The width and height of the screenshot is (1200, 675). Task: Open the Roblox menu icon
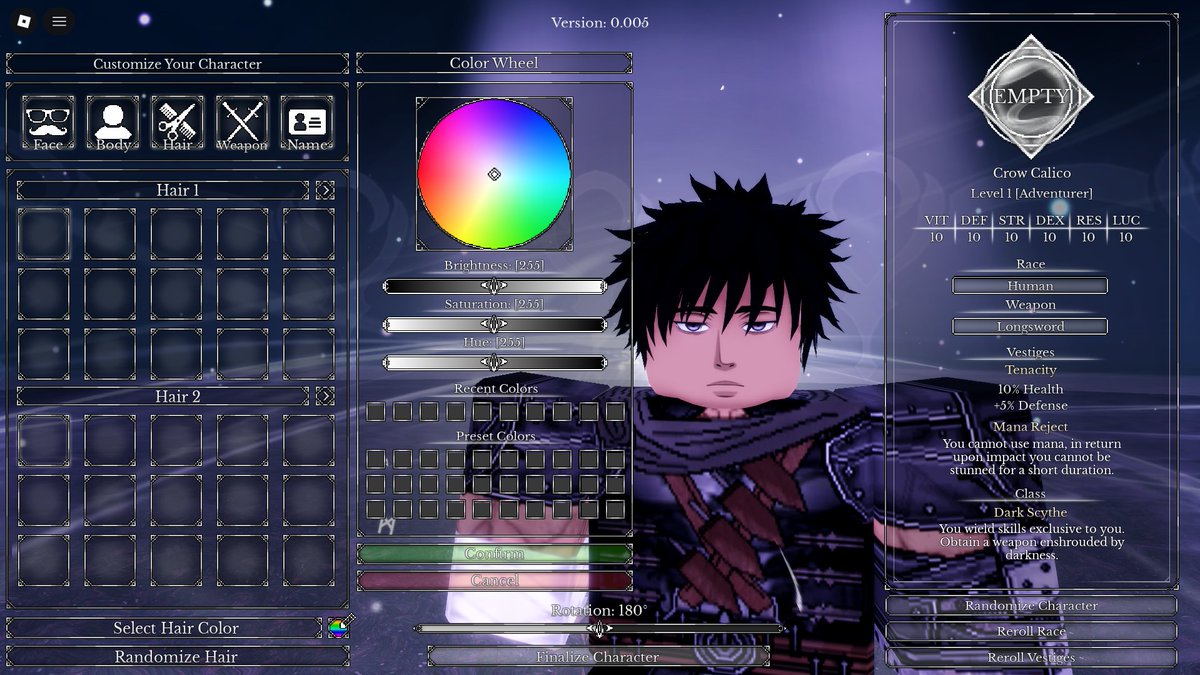[x=24, y=20]
